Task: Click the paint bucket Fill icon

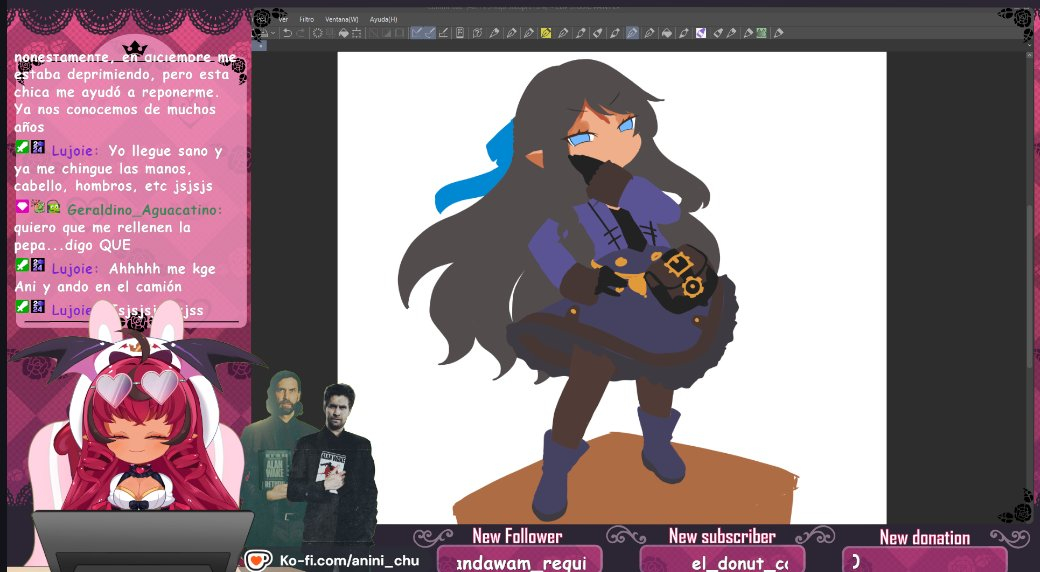Action: 343,33
